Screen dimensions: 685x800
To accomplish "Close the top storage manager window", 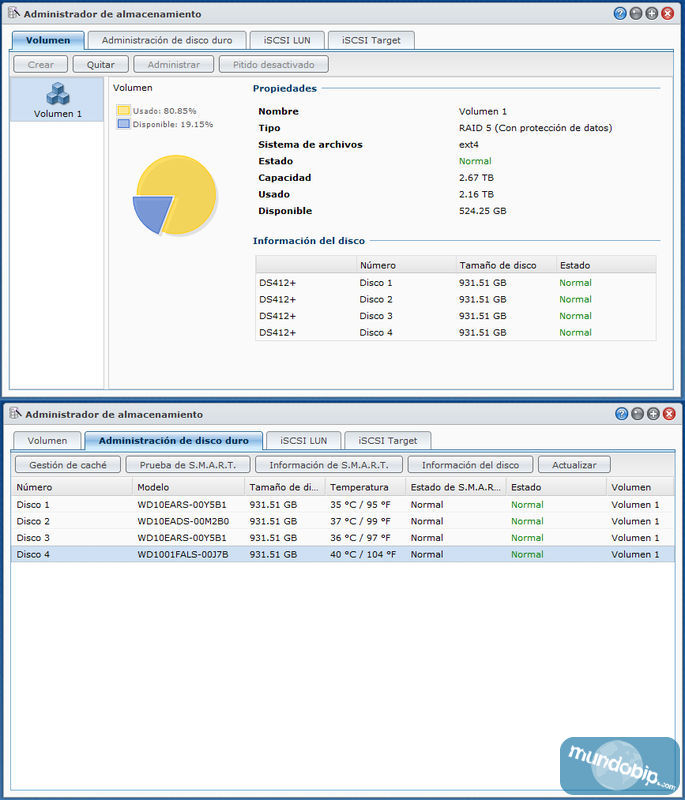I will click(667, 13).
